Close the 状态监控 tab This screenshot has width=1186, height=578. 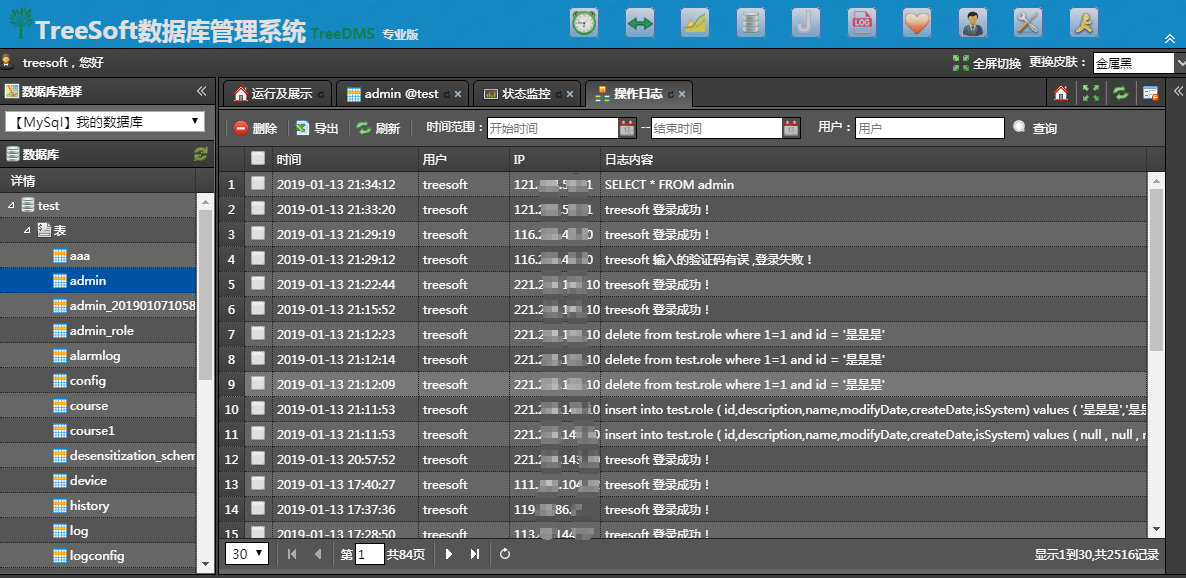point(570,95)
